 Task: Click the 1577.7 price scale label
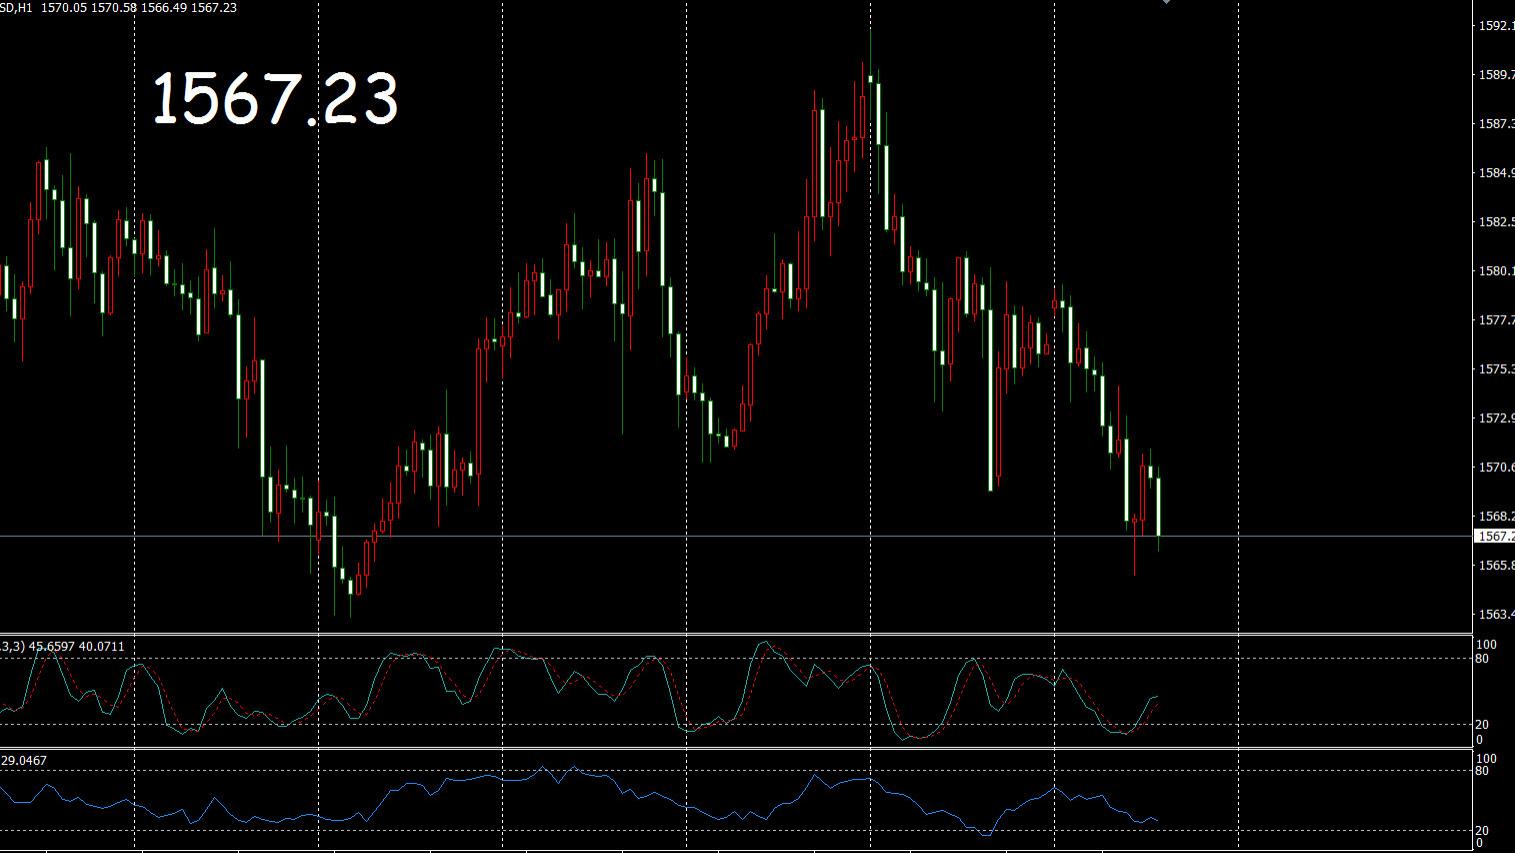[x=1496, y=320]
